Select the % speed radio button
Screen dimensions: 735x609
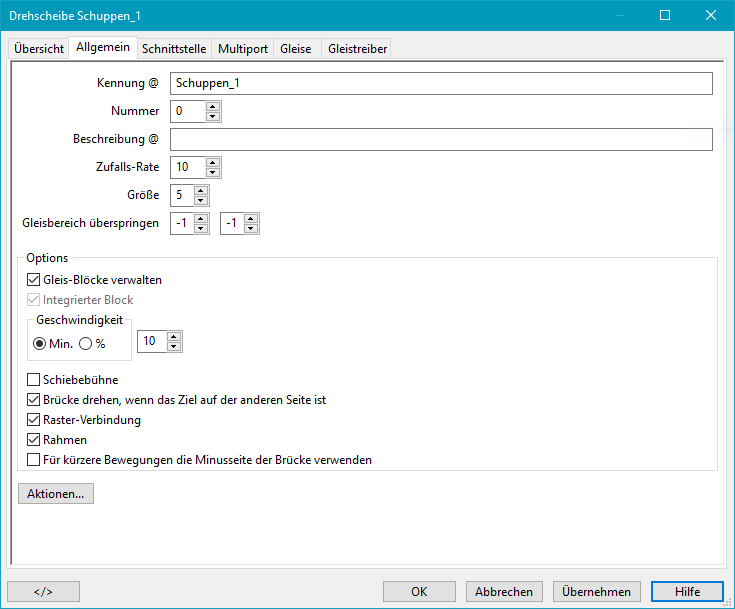coord(85,343)
